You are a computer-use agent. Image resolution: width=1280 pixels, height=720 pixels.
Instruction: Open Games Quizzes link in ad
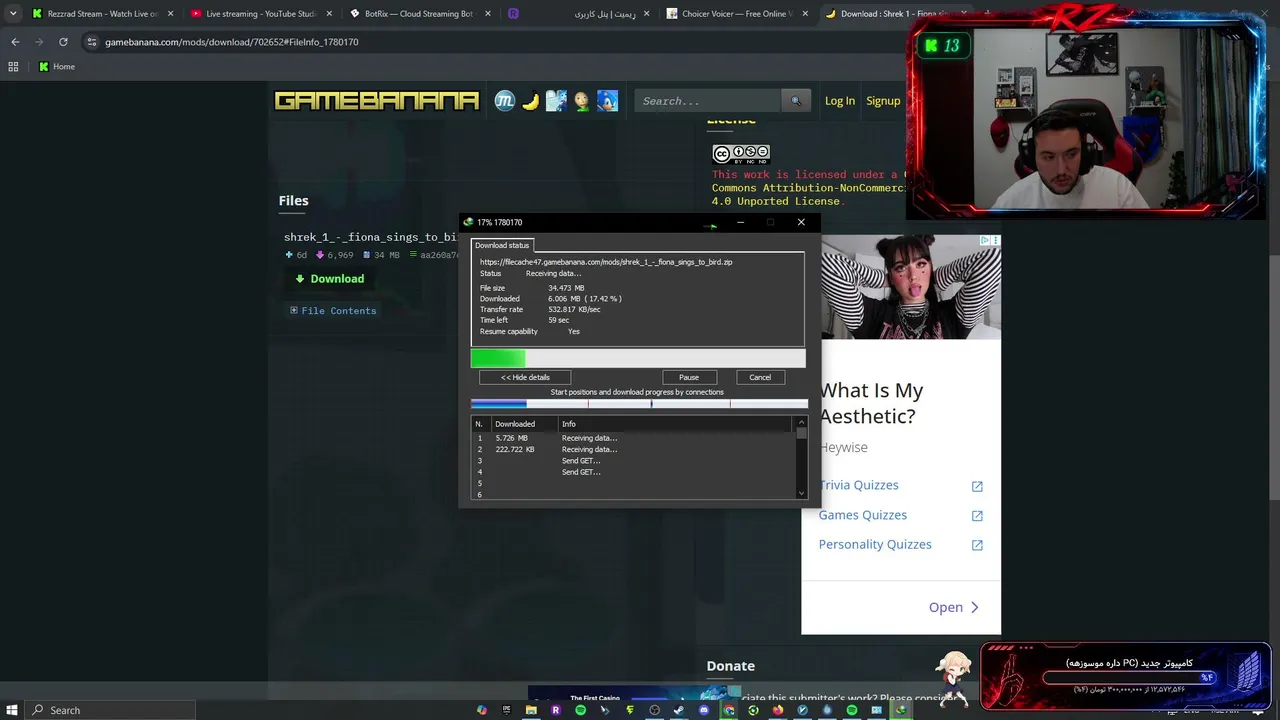pyautogui.click(x=863, y=515)
